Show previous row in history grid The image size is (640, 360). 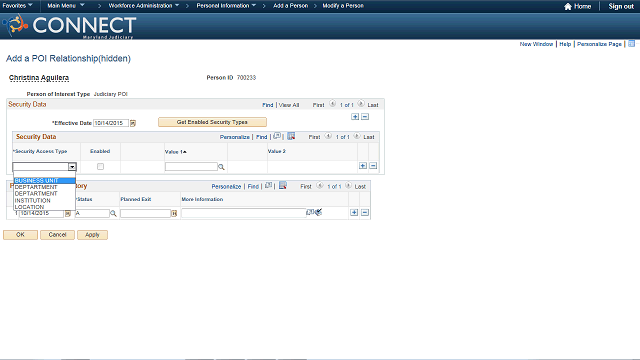tap(320, 186)
